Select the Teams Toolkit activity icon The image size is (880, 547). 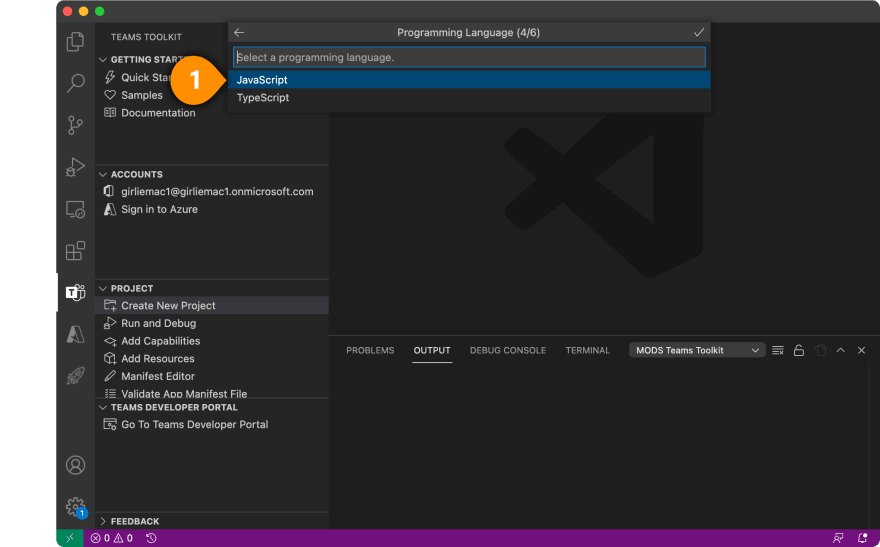75,292
